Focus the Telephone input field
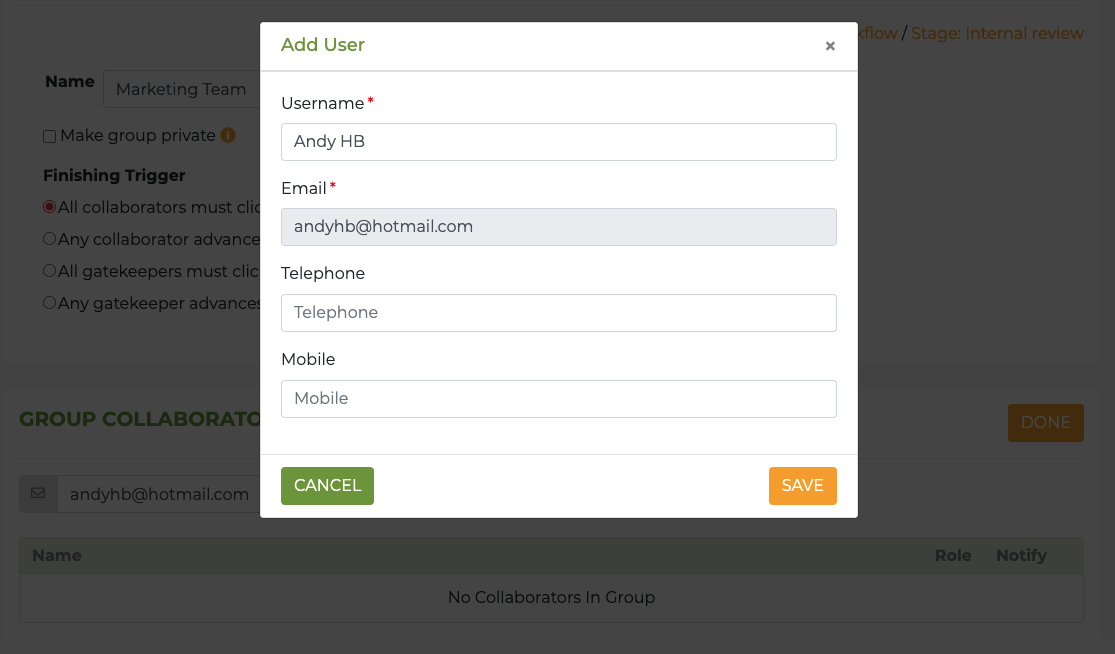1115x654 pixels. click(558, 313)
